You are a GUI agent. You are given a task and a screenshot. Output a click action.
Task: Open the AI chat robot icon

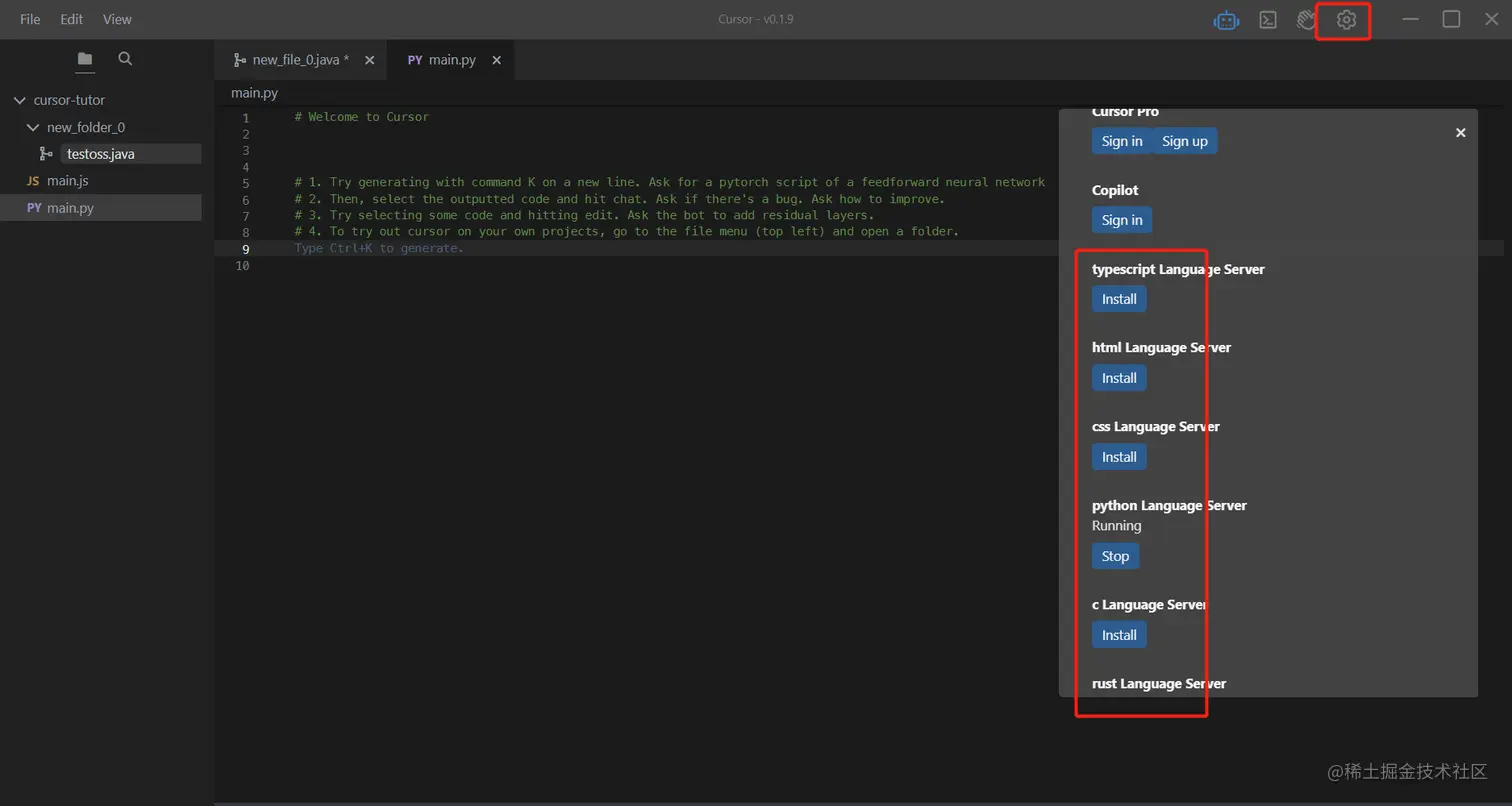(1227, 20)
